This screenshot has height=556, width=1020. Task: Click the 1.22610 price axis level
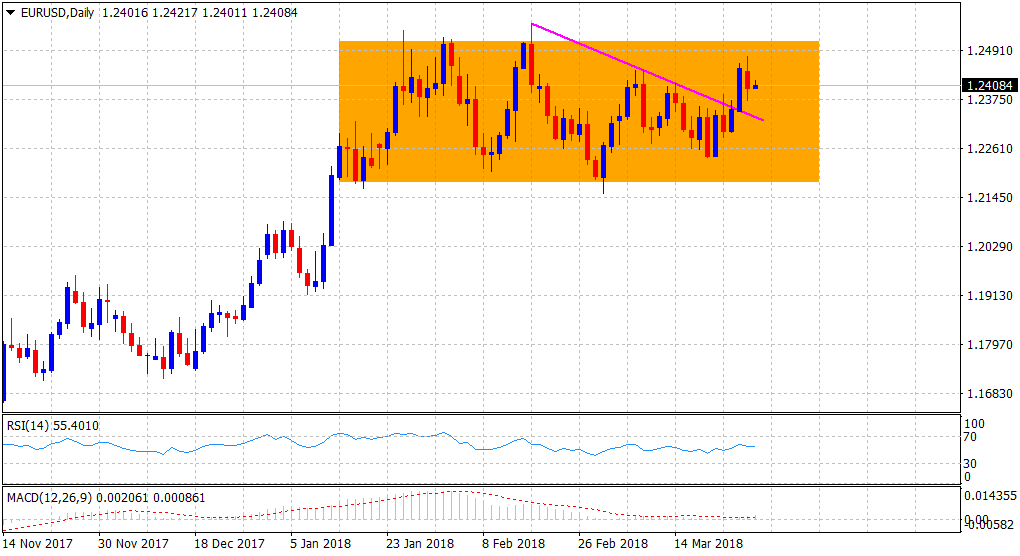(989, 148)
